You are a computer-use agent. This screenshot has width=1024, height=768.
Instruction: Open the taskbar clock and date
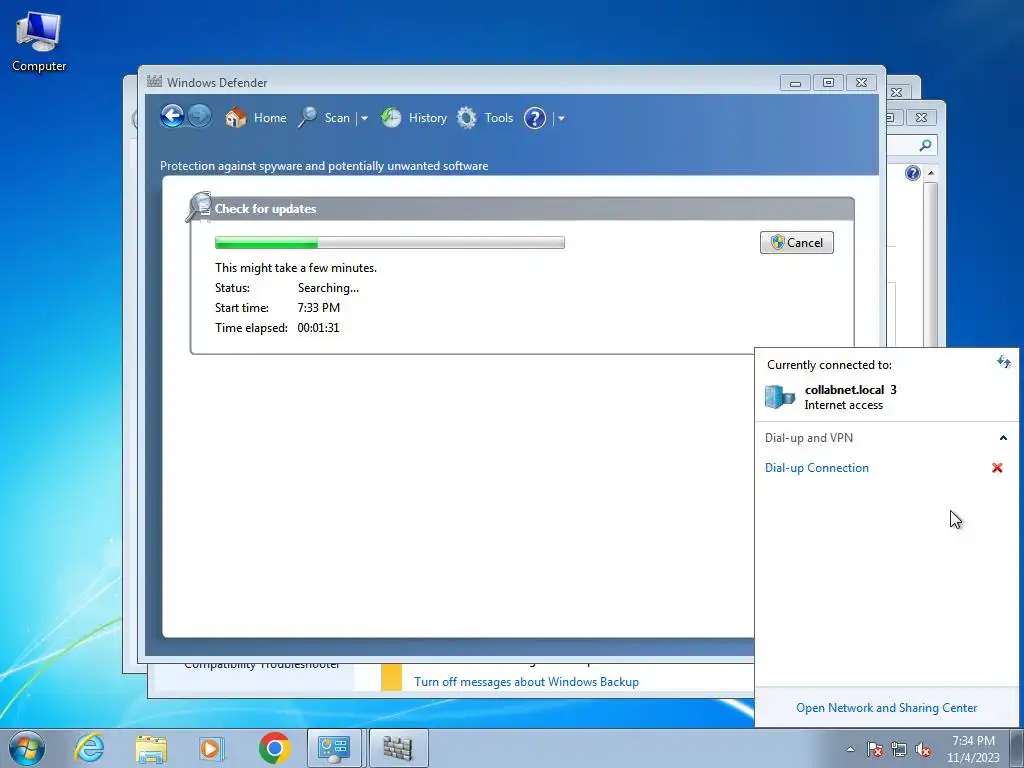(973, 749)
